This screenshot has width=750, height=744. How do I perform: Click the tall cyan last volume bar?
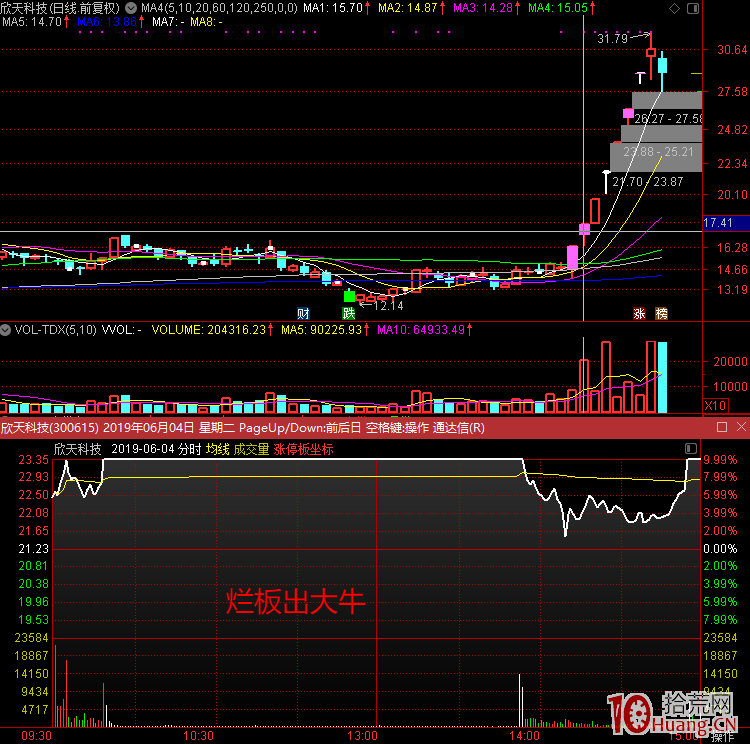click(662, 377)
